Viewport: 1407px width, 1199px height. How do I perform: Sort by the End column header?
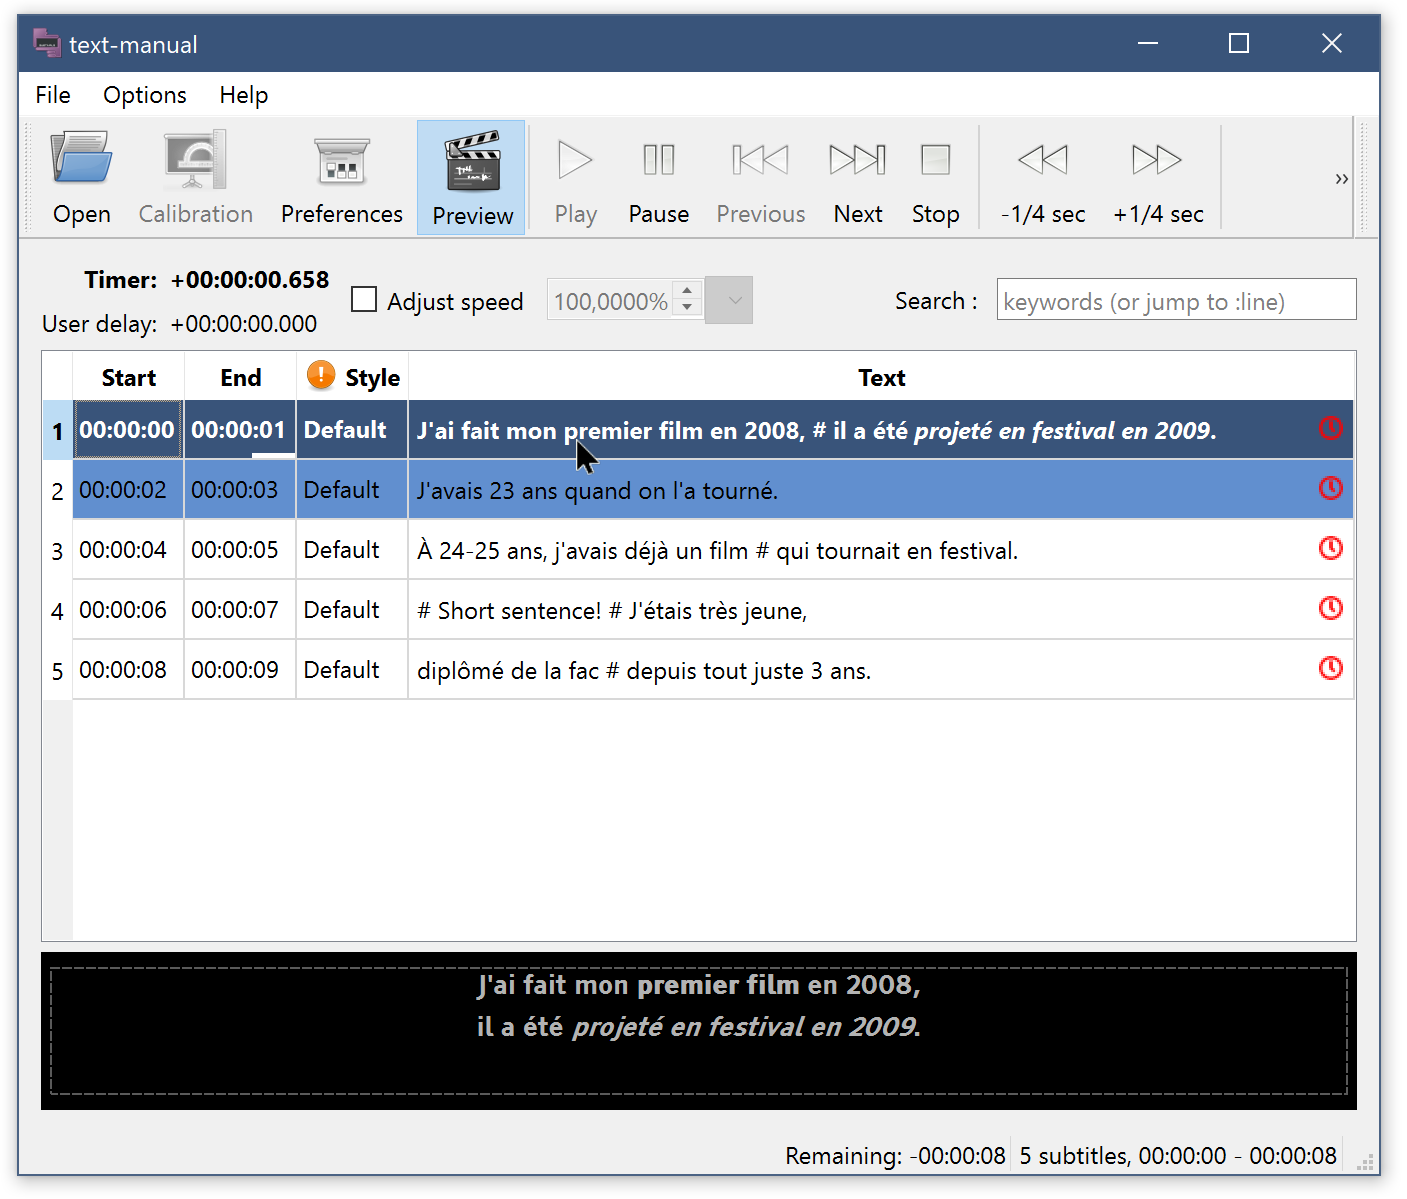coord(241,377)
